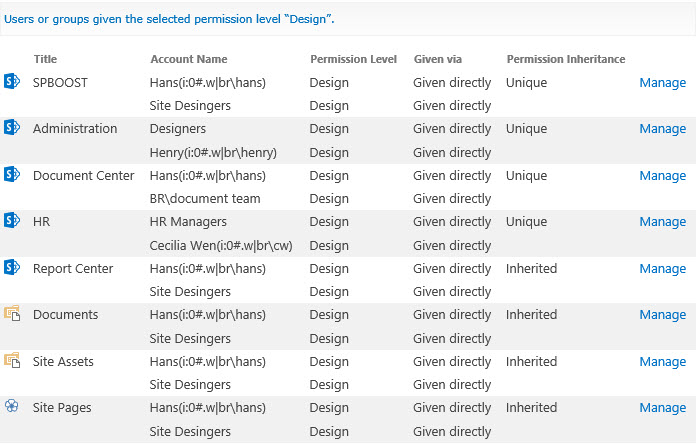Click the Account Name column header
The height and width of the screenshot is (444, 697).
pos(189,59)
